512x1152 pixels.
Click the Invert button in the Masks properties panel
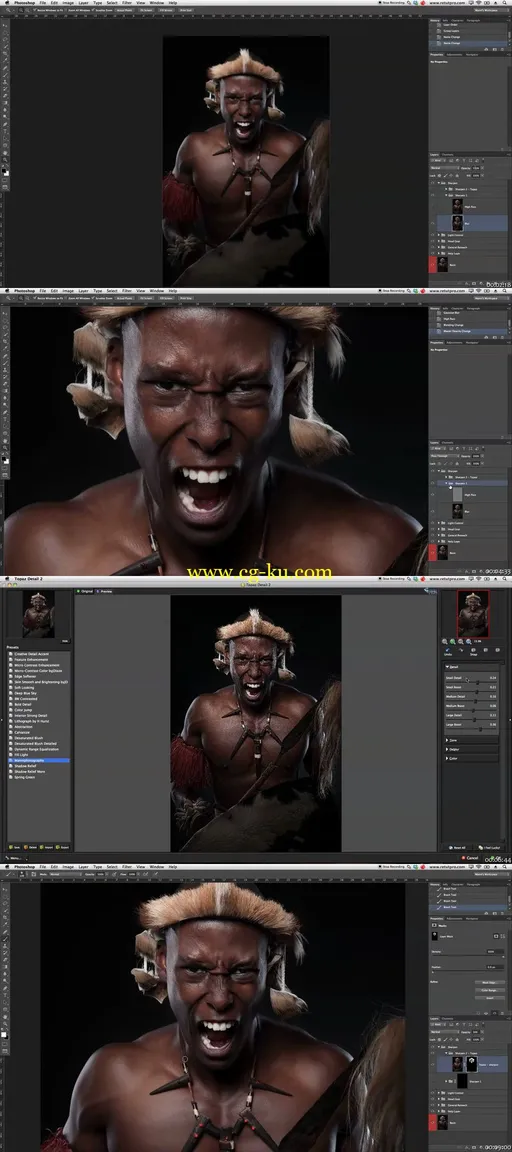coord(489,997)
